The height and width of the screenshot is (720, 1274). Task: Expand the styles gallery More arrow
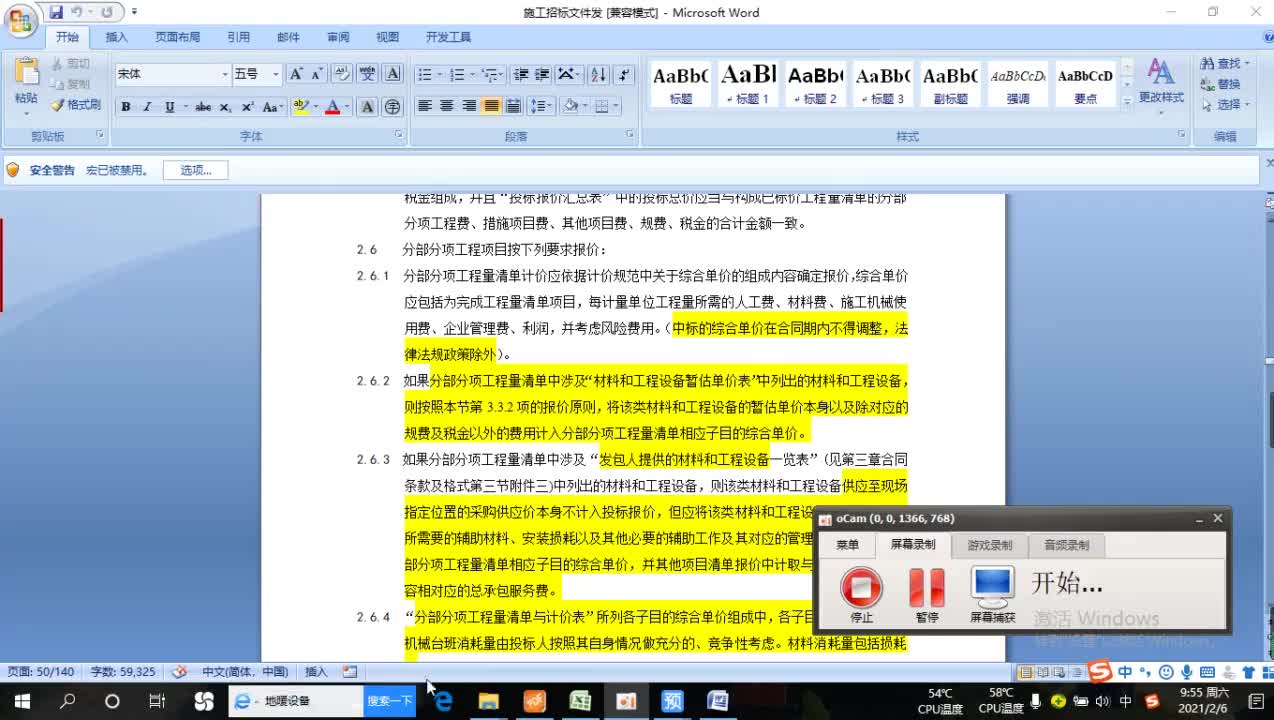click(x=1127, y=100)
